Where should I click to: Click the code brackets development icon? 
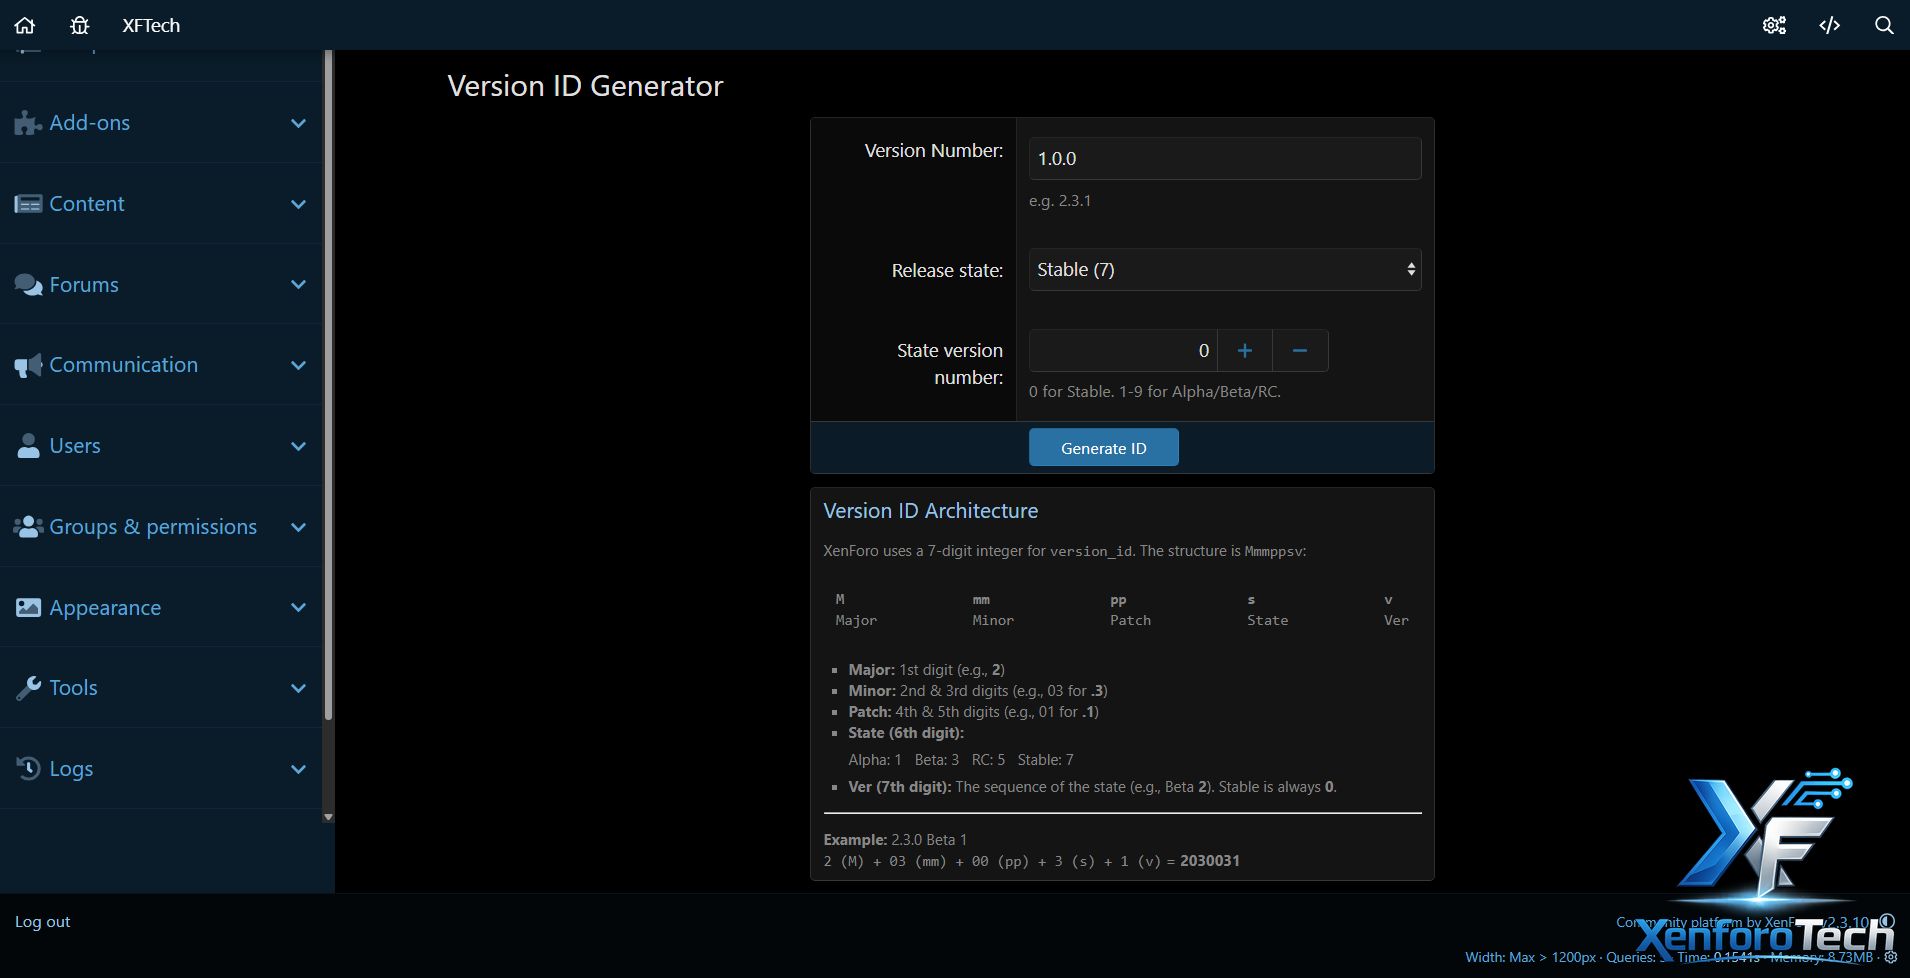point(1829,25)
